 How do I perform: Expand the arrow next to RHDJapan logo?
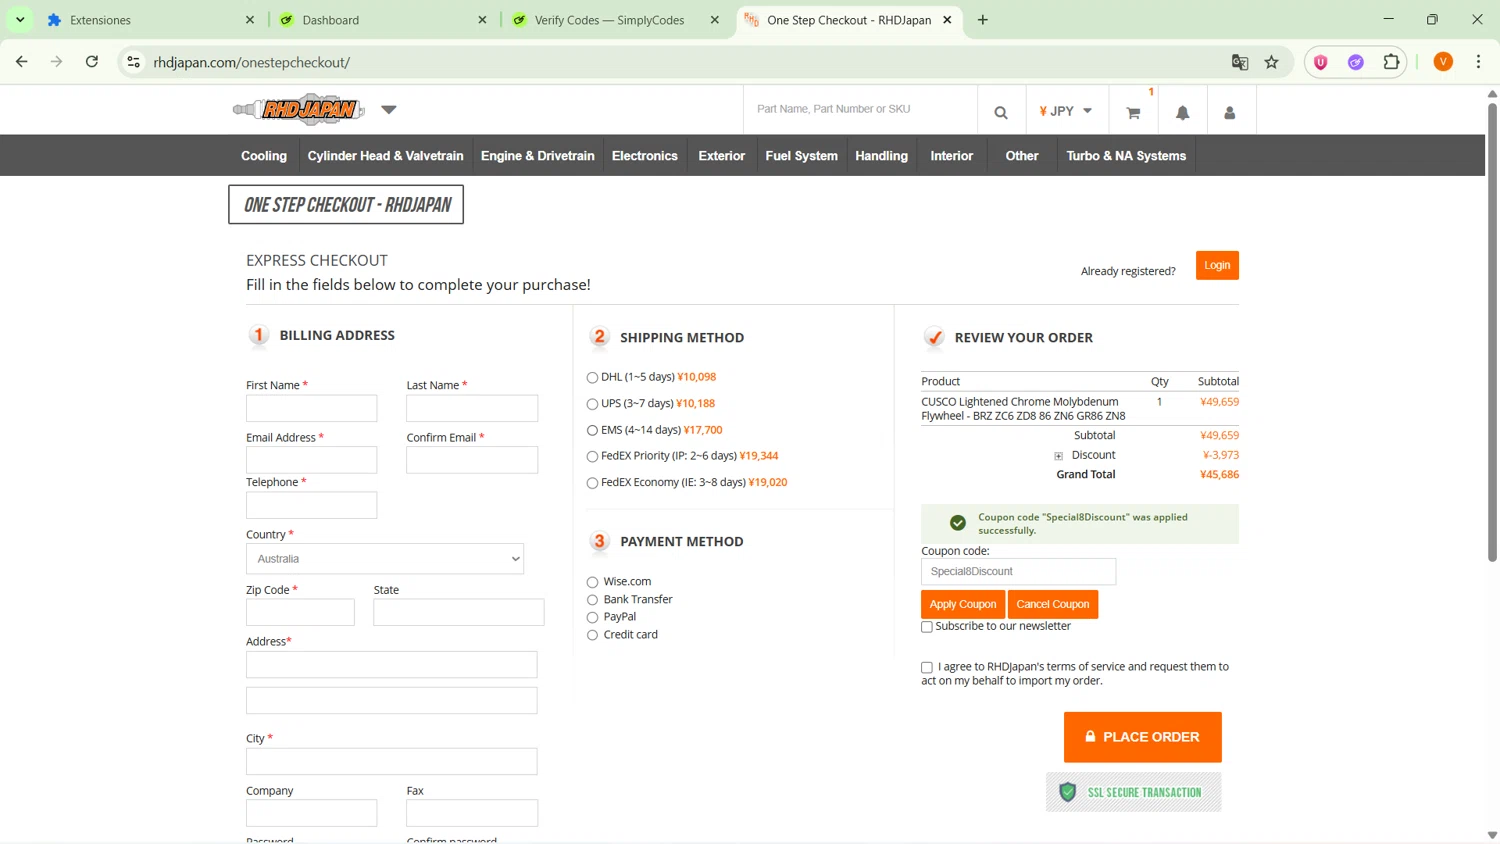[x=389, y=109]
